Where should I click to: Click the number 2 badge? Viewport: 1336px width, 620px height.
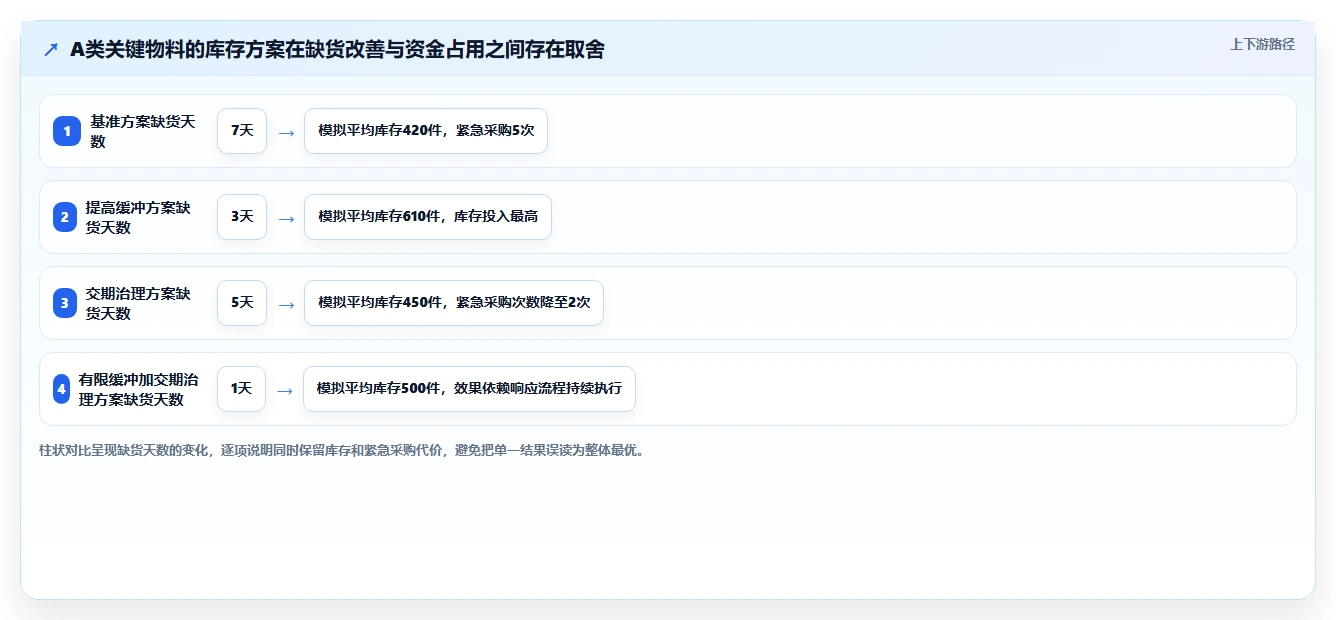point(65,217)
